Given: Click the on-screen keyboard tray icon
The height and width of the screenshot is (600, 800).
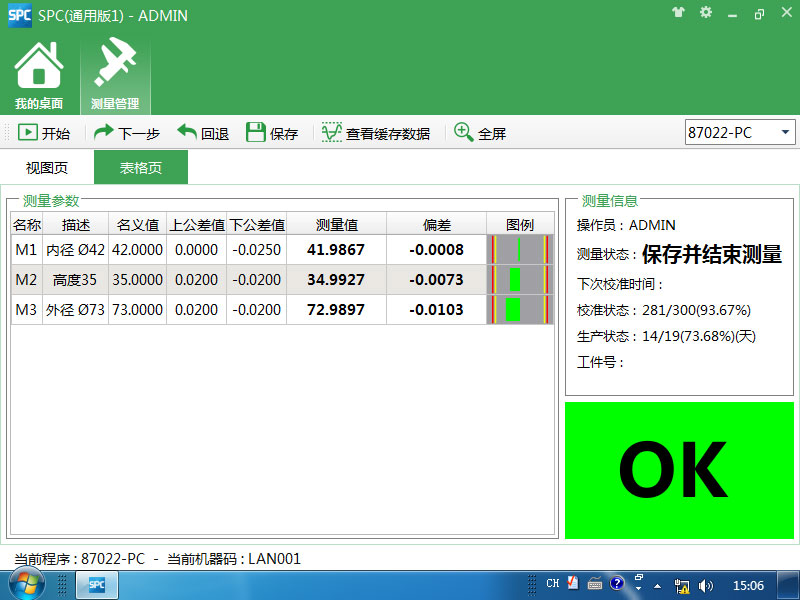Looking at the screenshot, I should [x=595, y=584].
